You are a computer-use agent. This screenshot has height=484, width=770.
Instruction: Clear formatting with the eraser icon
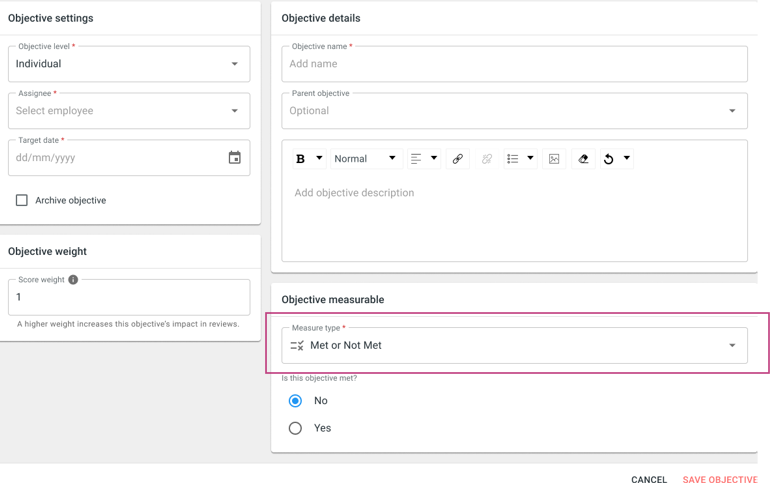coord(583,159)
